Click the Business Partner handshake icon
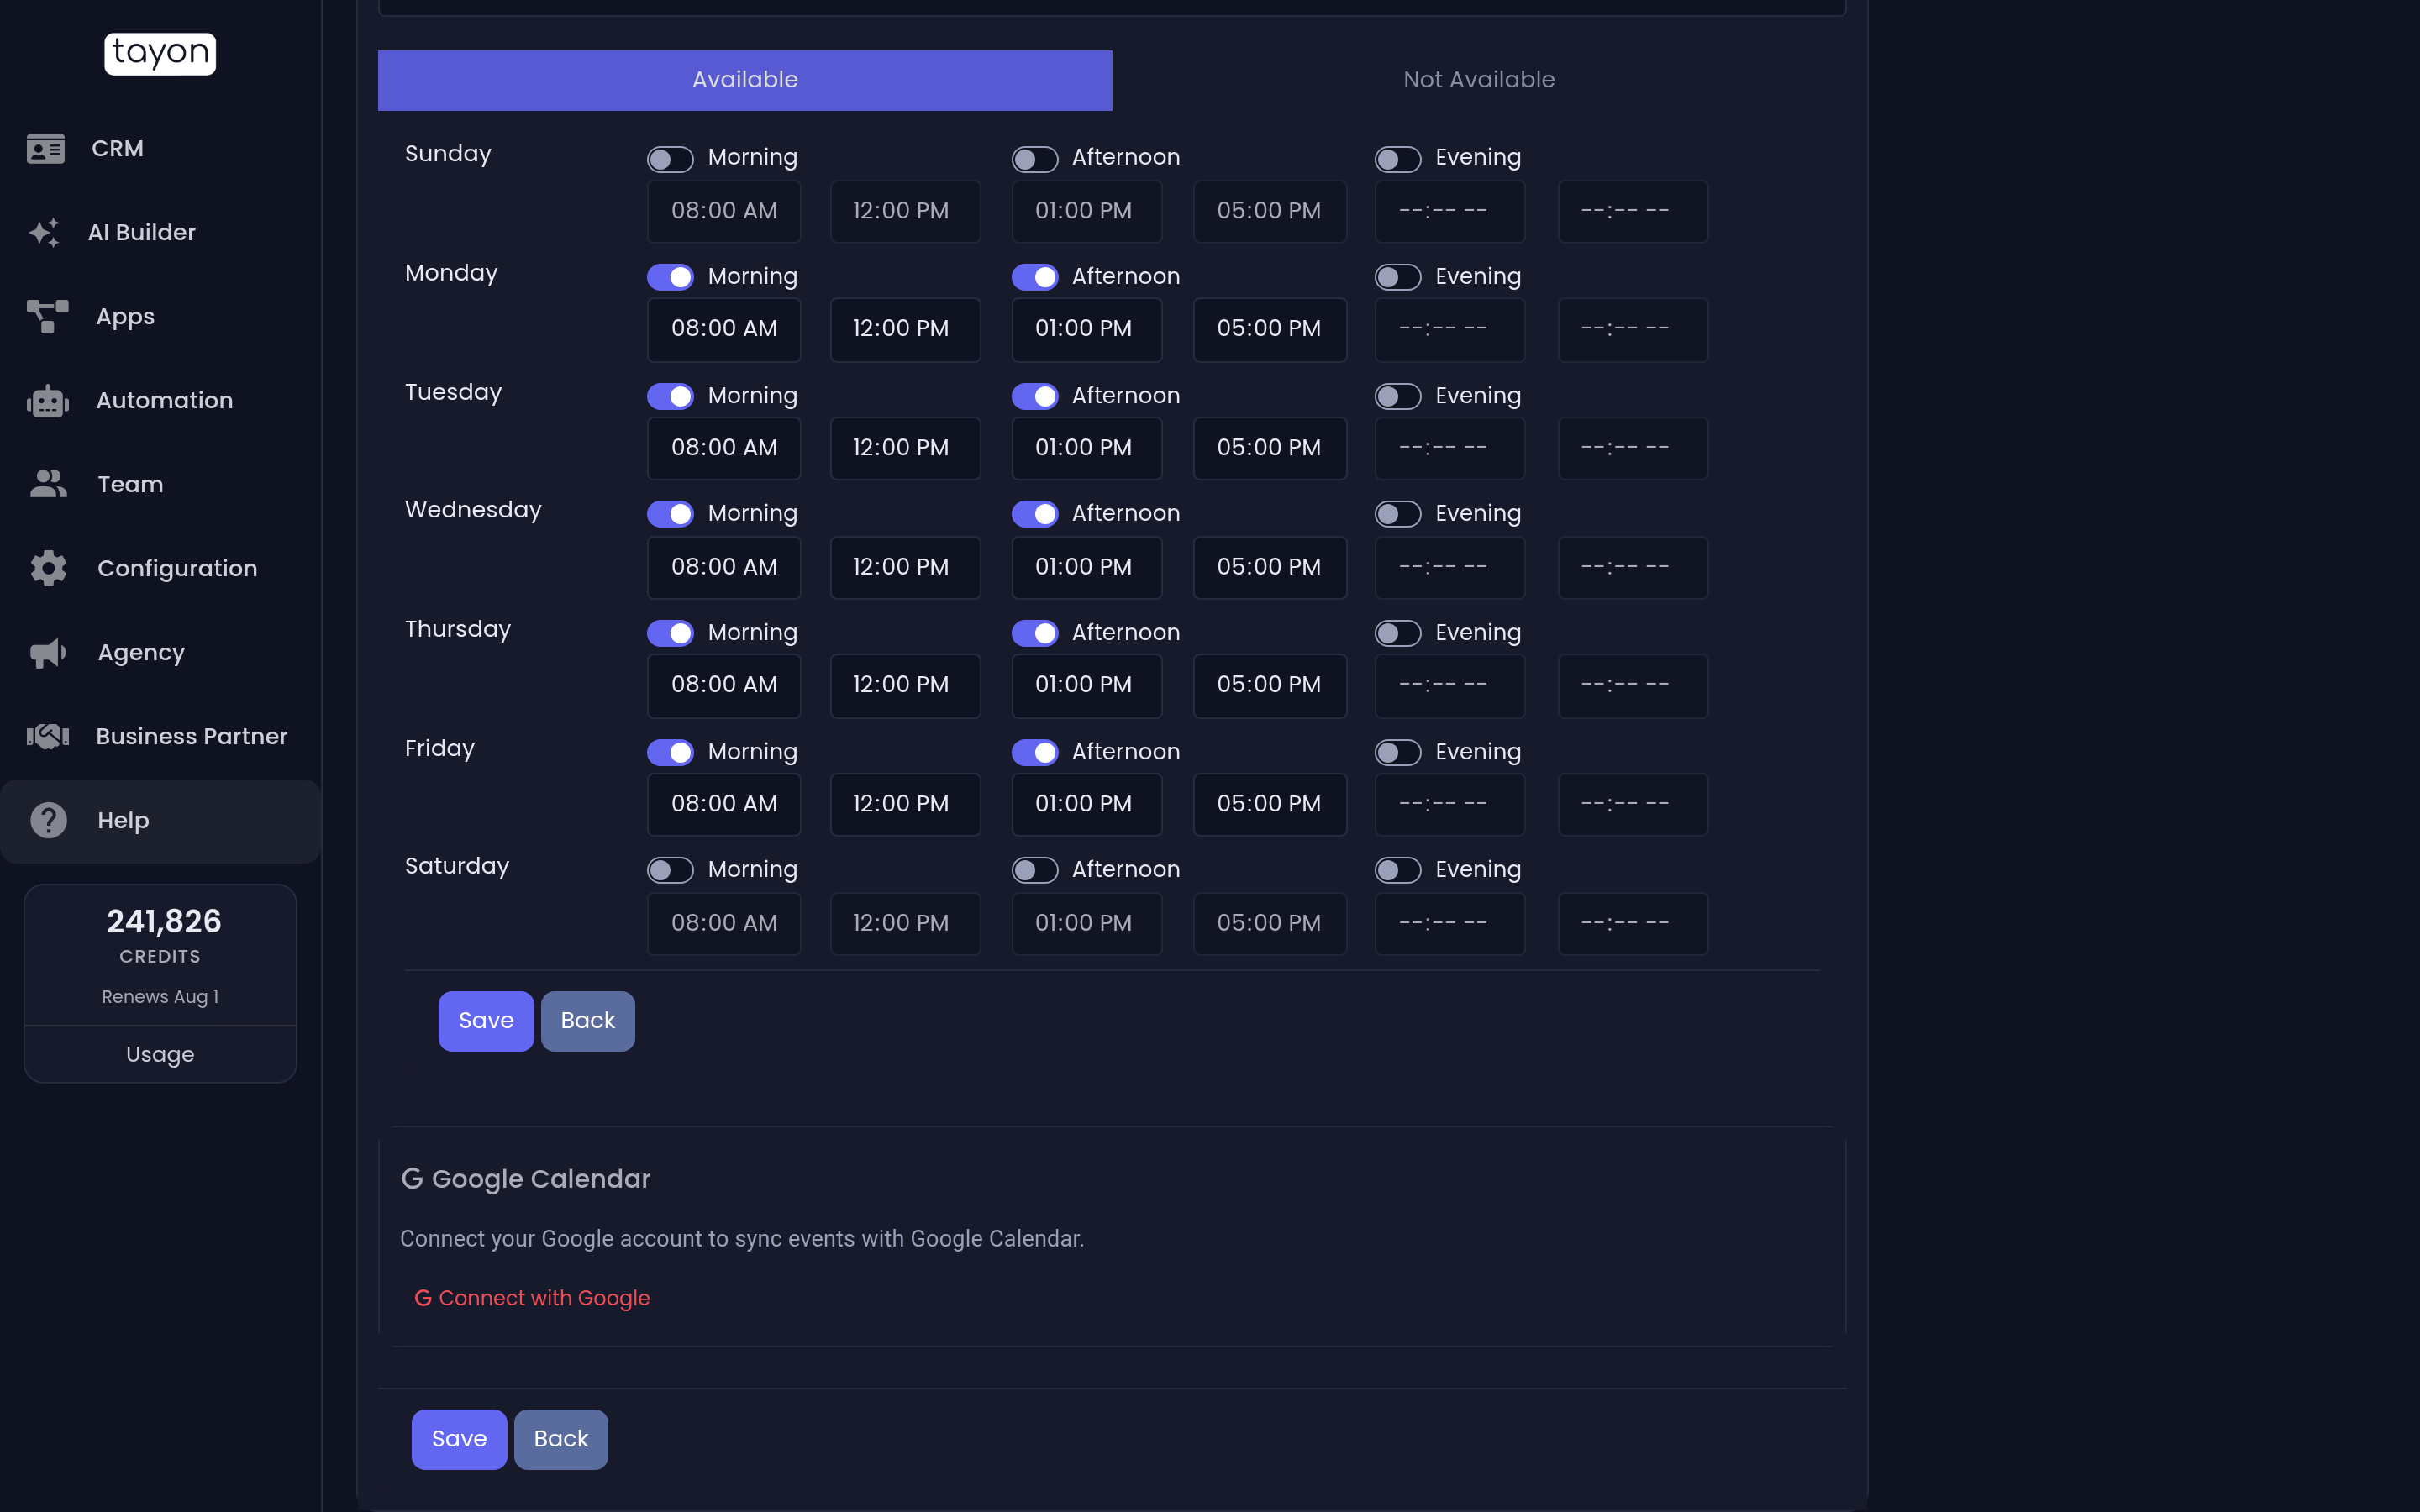2420x1512 pixels. [48, 737]
